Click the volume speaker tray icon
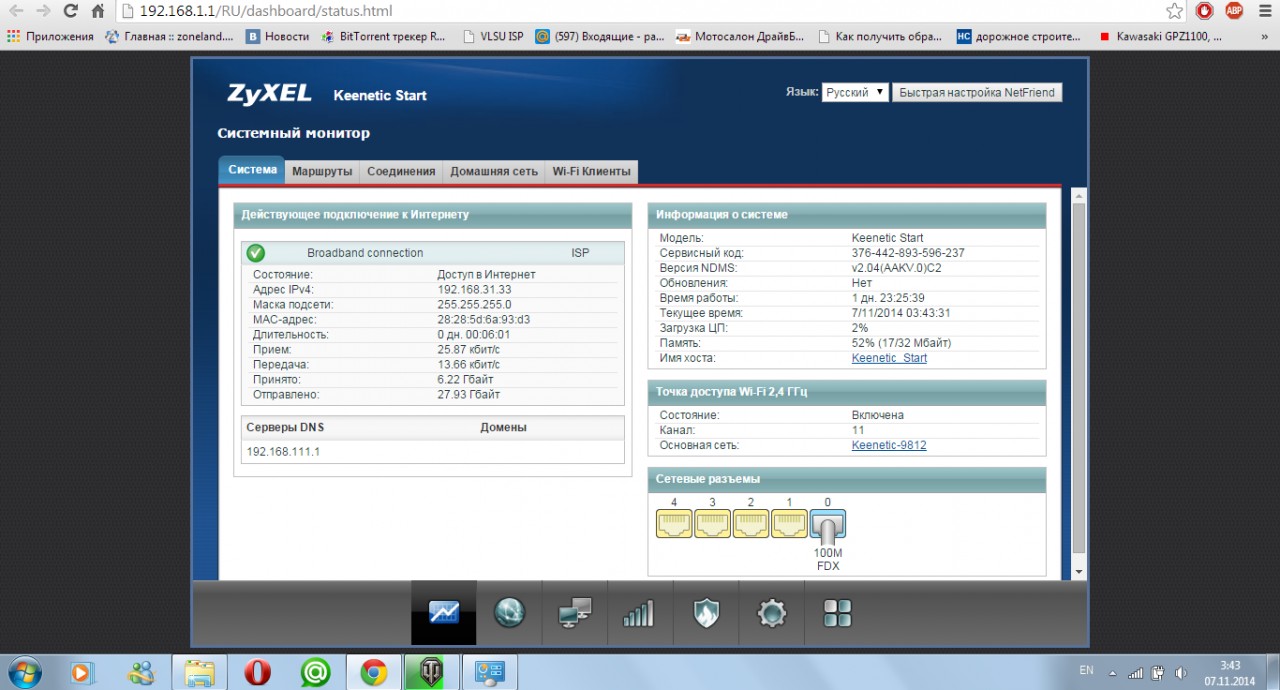The image size is (1280, 690). coord(1181,673)
